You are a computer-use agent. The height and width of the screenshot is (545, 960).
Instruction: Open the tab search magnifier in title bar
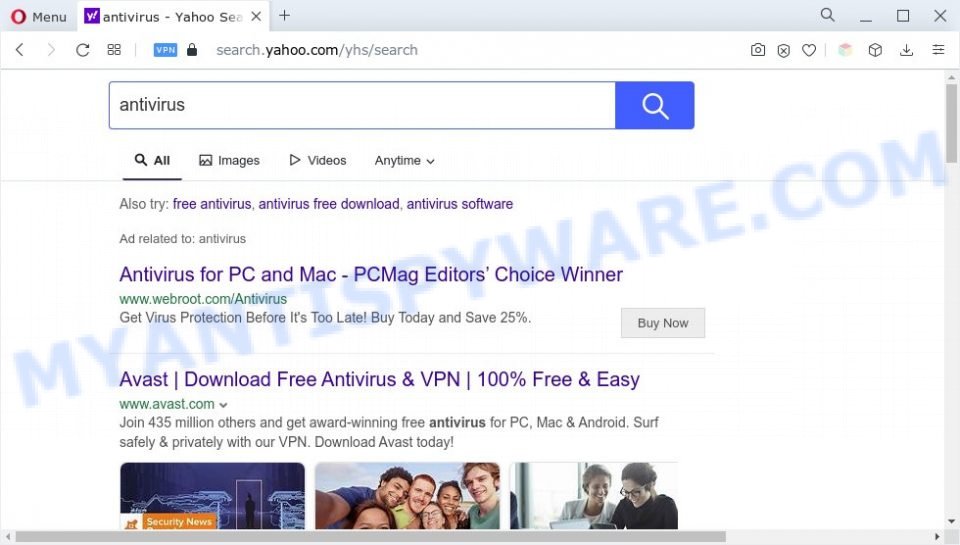click(x=827, y=15)
